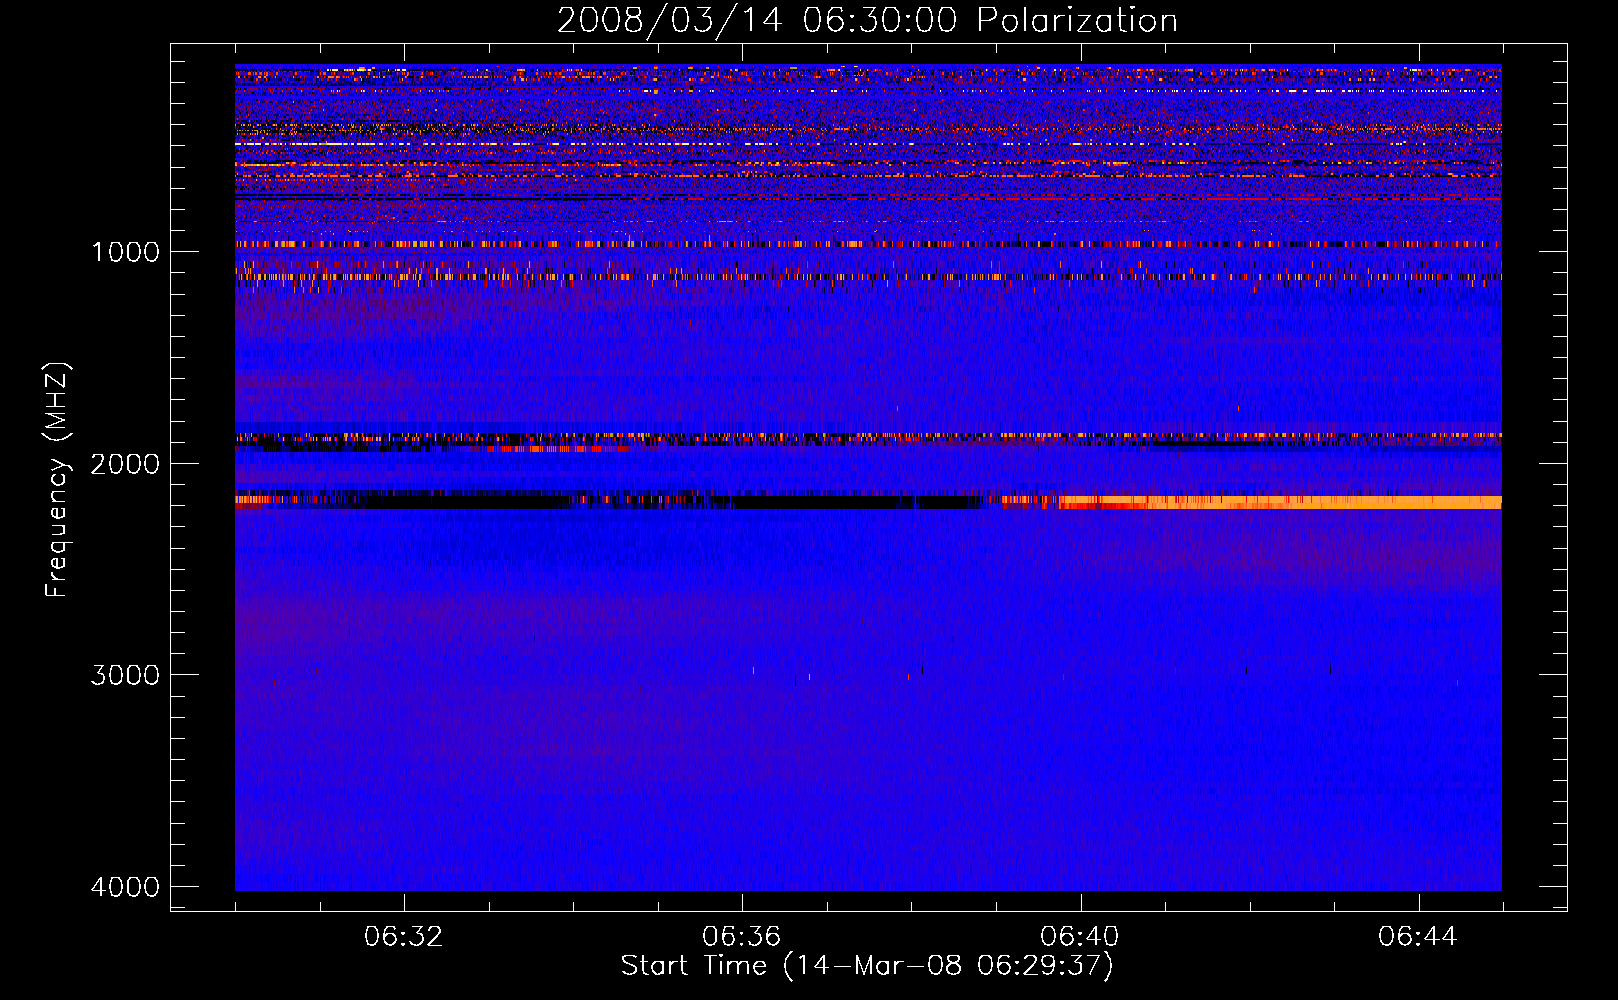Click the 06:32 time tick label
The height and width of the screenshot is (1000, 1618).
[404, 937]
